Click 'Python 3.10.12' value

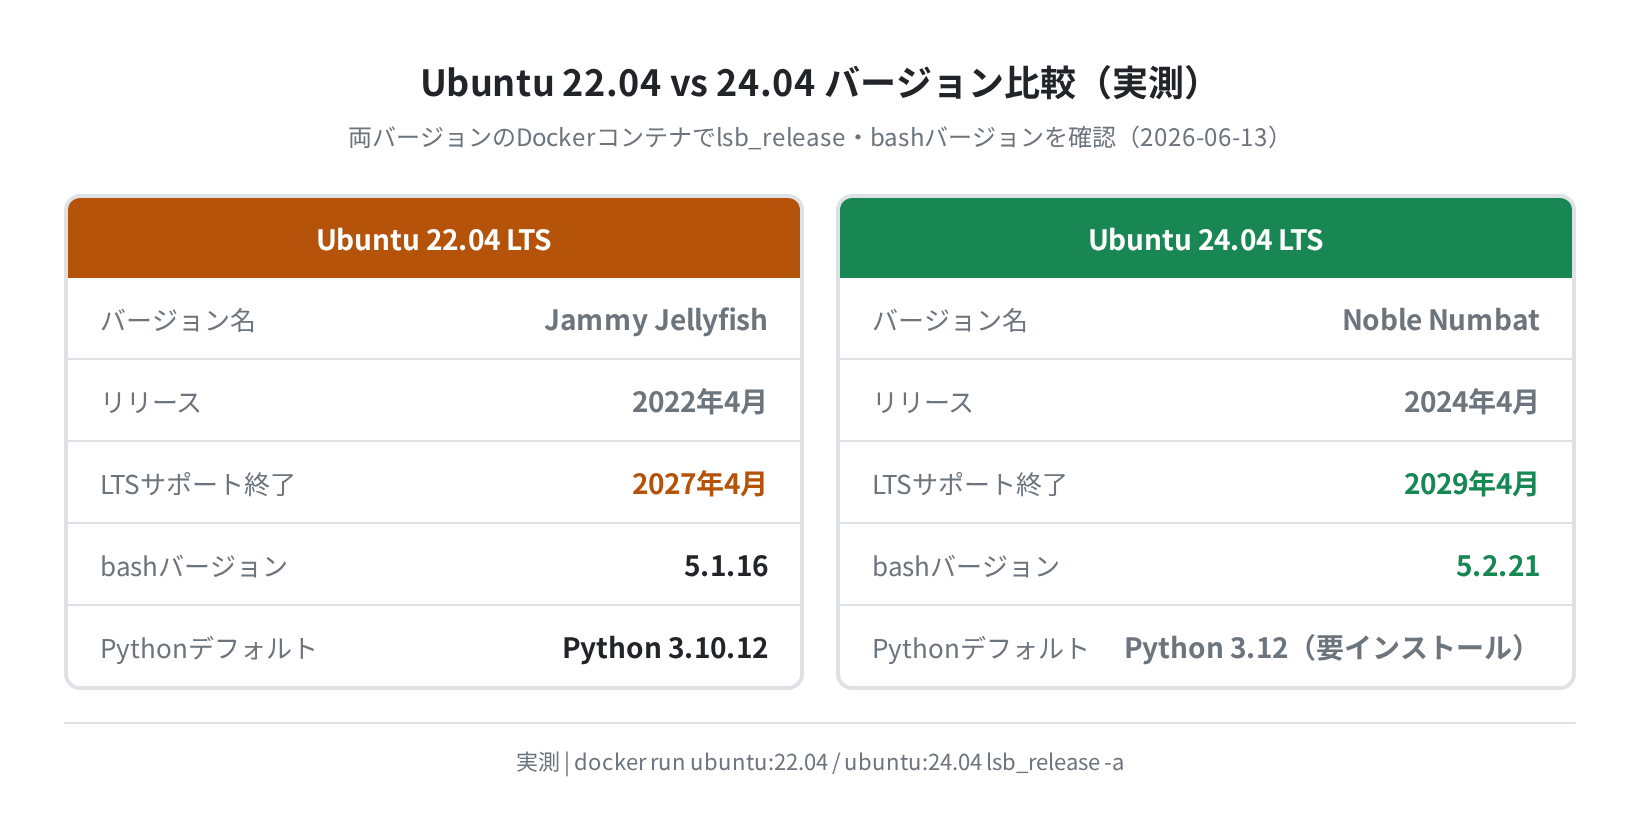tap(665, 648)
